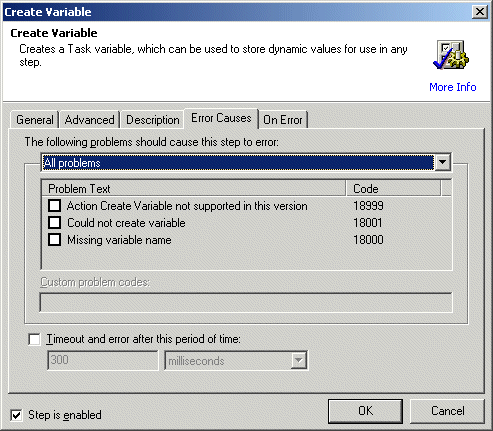
Task: Click the Cancel button
Action: 447,411
